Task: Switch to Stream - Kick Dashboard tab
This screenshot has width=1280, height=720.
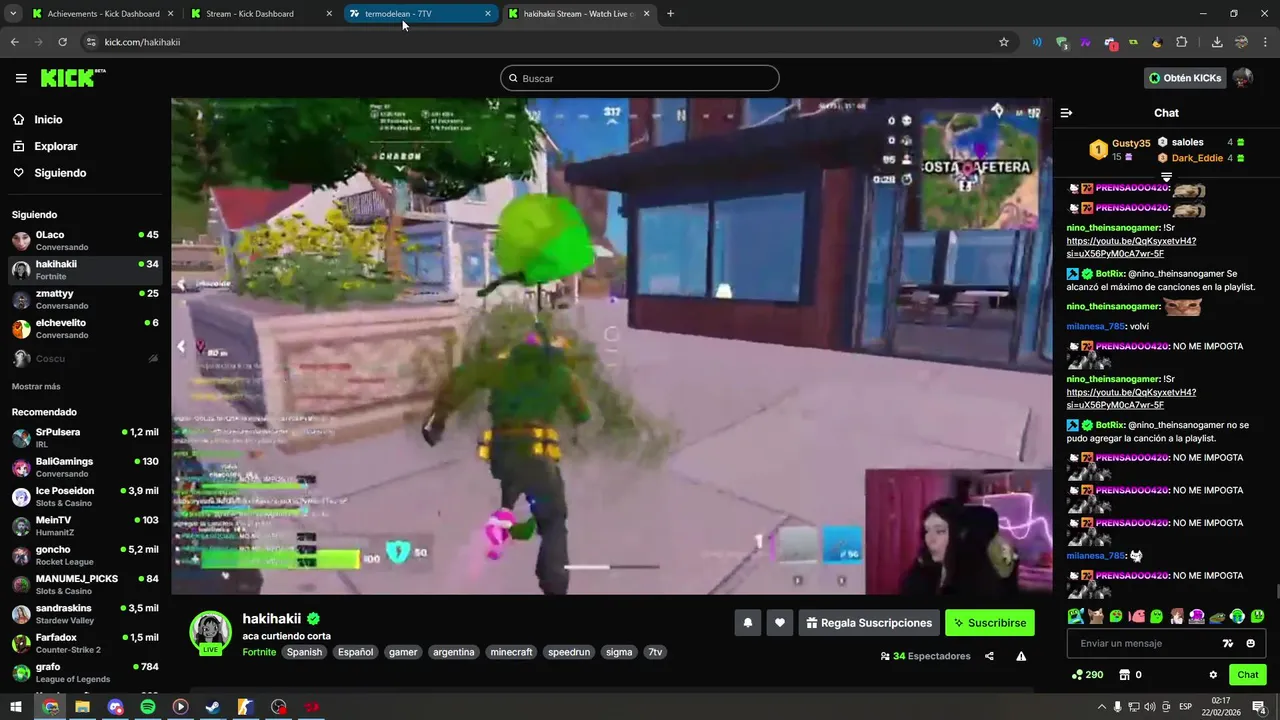Action: click(262, 14)
